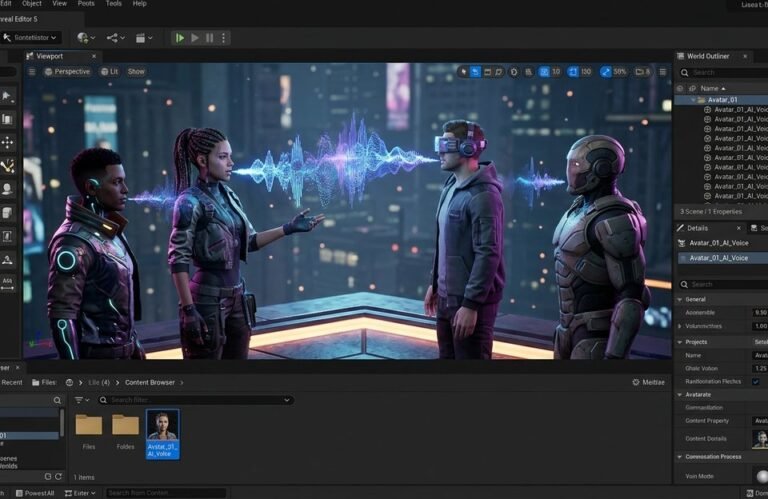Click the gray play button in toolbar
Screen dimensions: 768x499
point(195,38)
